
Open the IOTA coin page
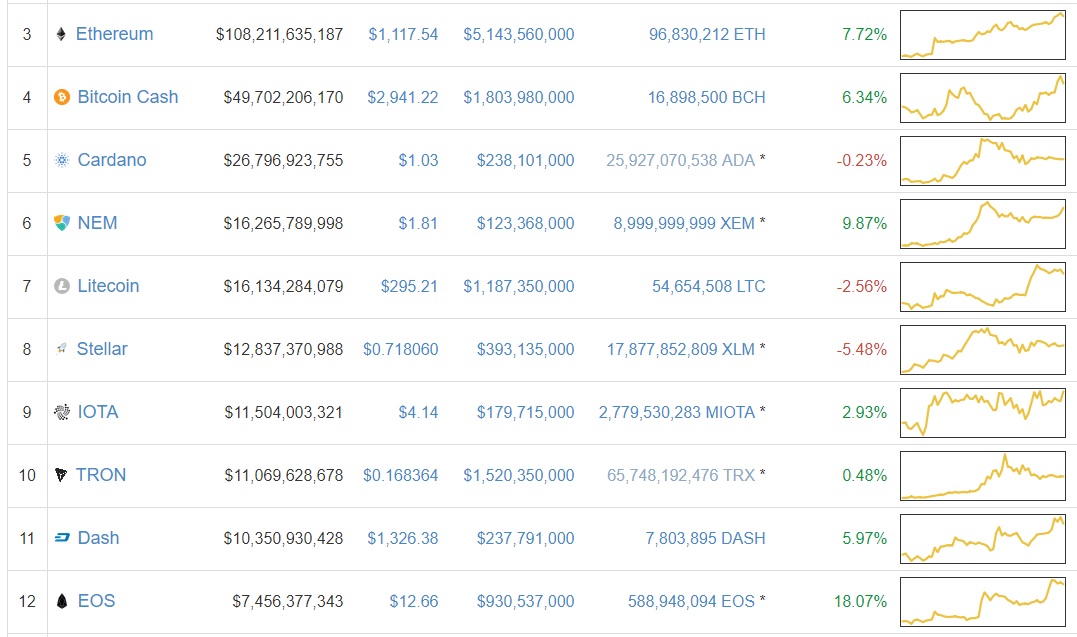click(x=98, y=412)
